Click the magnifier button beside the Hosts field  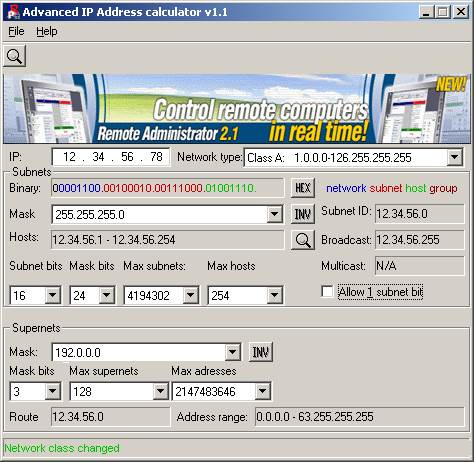303,240
